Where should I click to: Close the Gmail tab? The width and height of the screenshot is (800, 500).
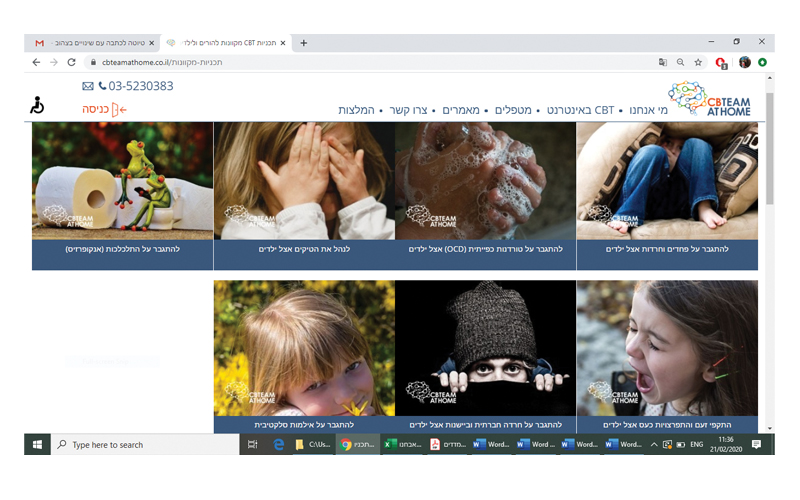point(152,43)
